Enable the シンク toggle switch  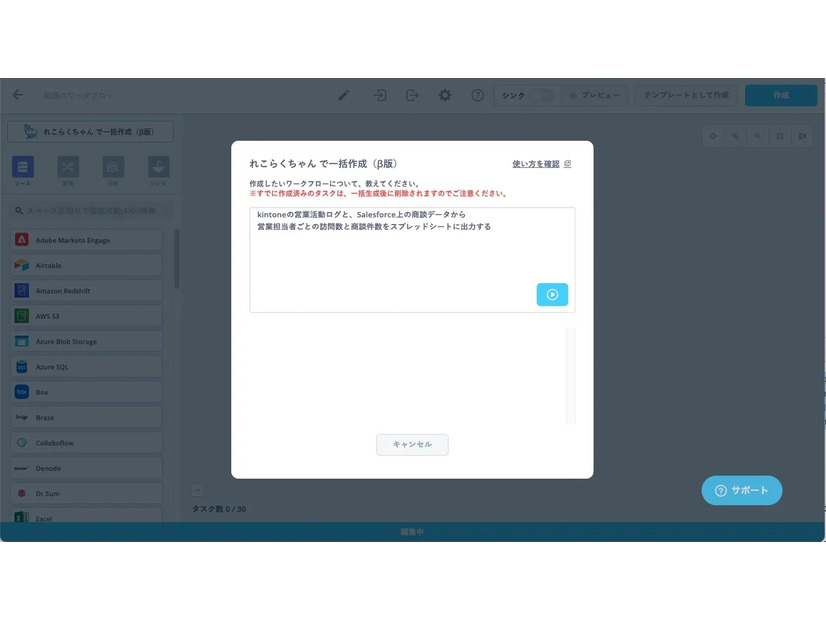[x=541, y=95]
